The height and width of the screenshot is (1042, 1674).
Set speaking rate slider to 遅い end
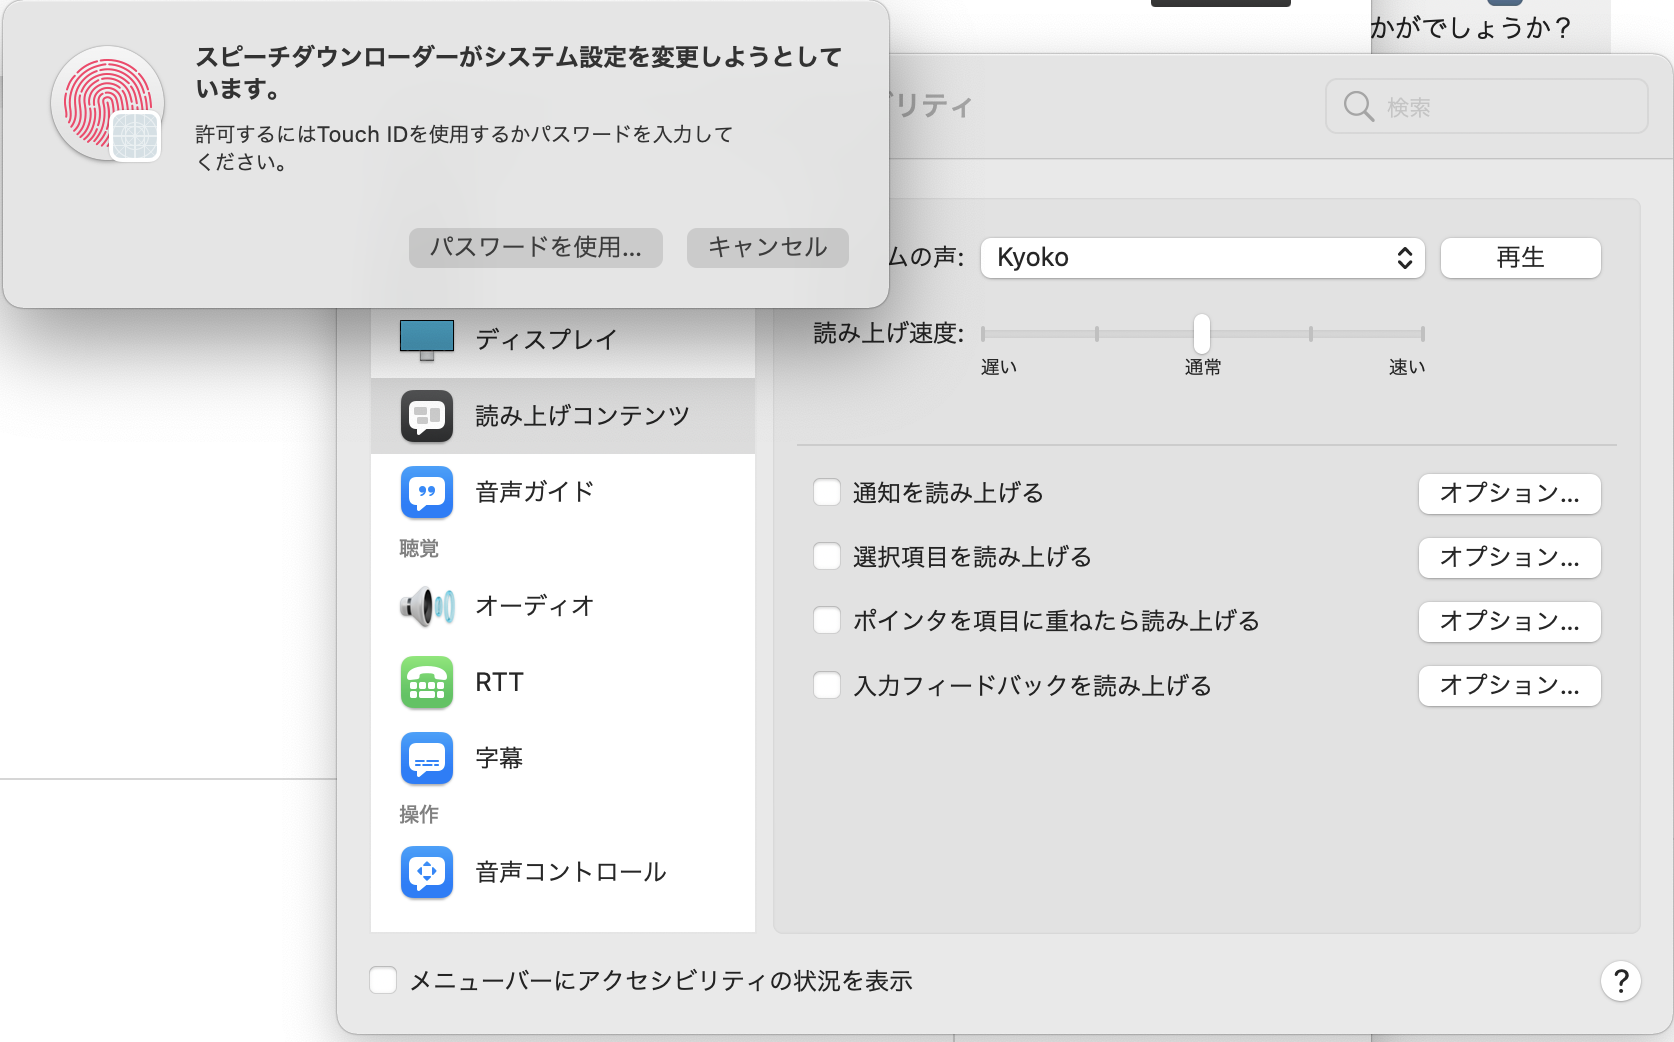(x=984, y=334)
